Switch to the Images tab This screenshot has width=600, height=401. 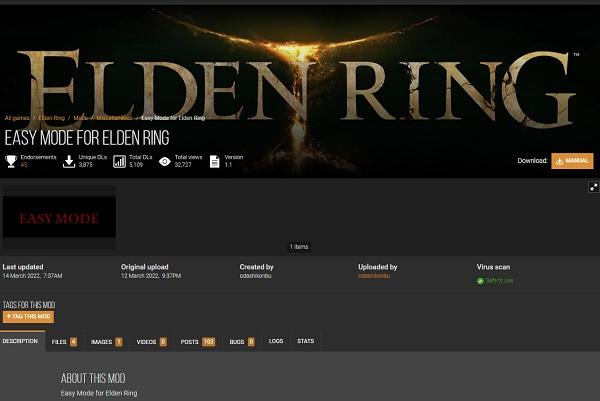coord(106,341)
